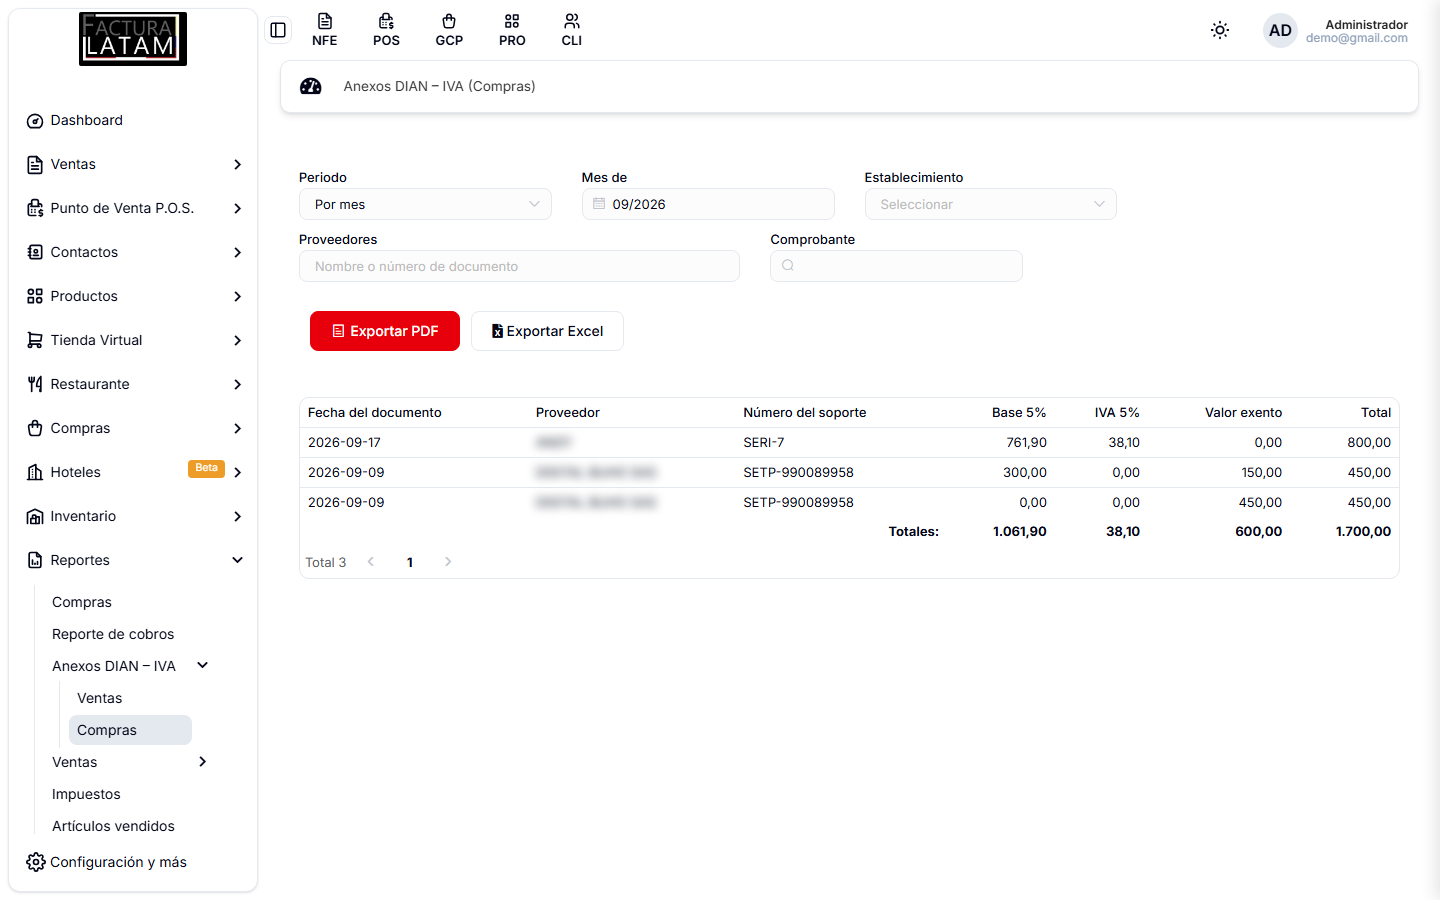
Task: Click the Exportar Excel button
Action: (547, 331)
